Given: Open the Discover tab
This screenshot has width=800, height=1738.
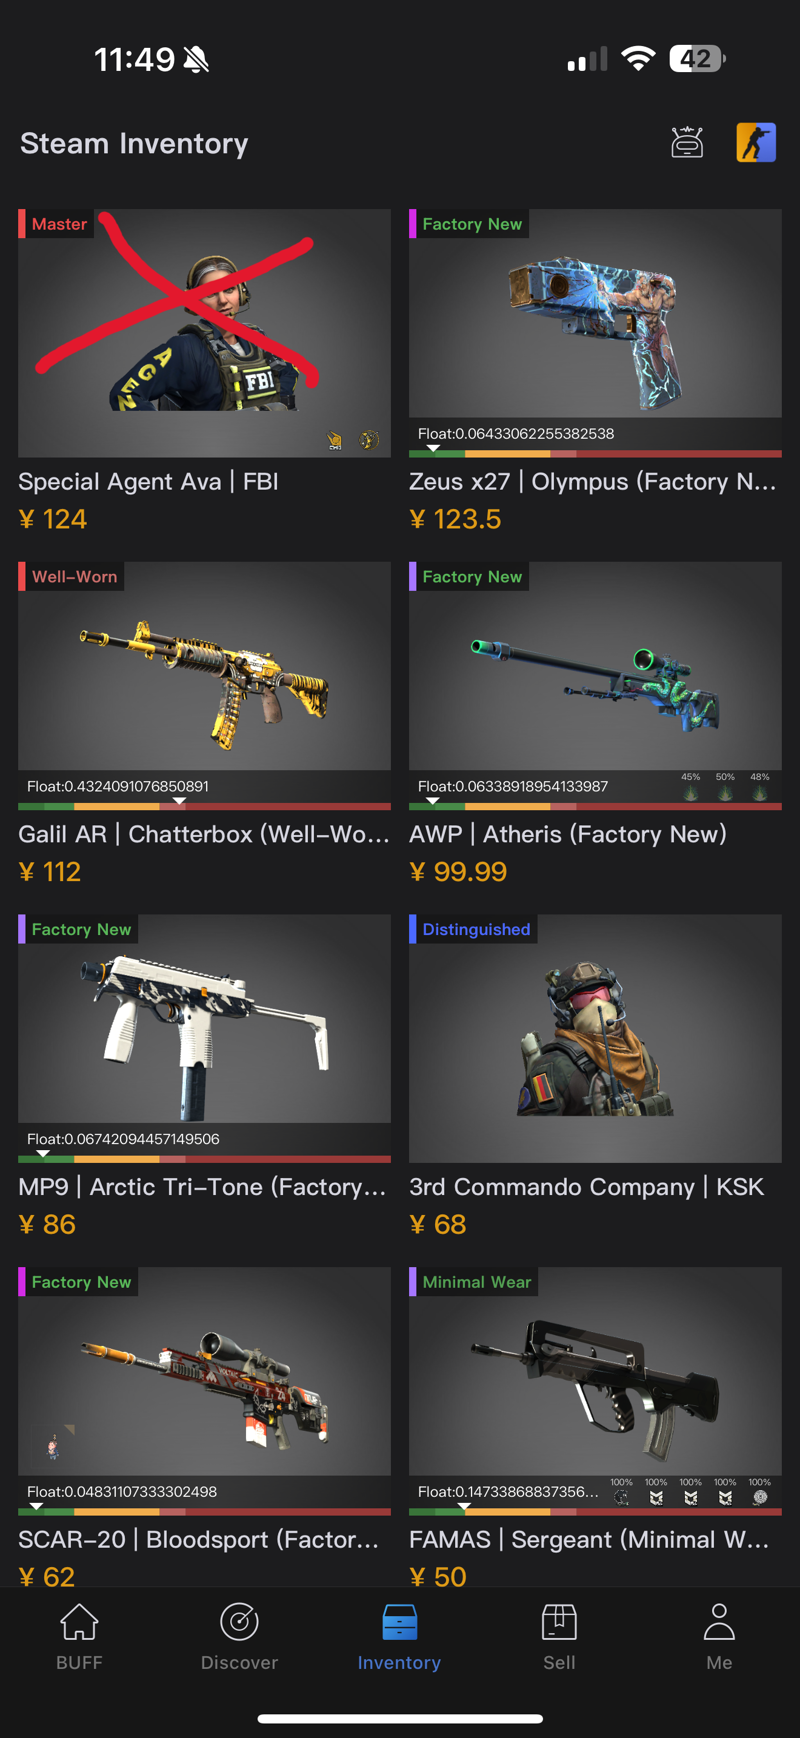Looking at the screenshot, I should point(239,1637).
